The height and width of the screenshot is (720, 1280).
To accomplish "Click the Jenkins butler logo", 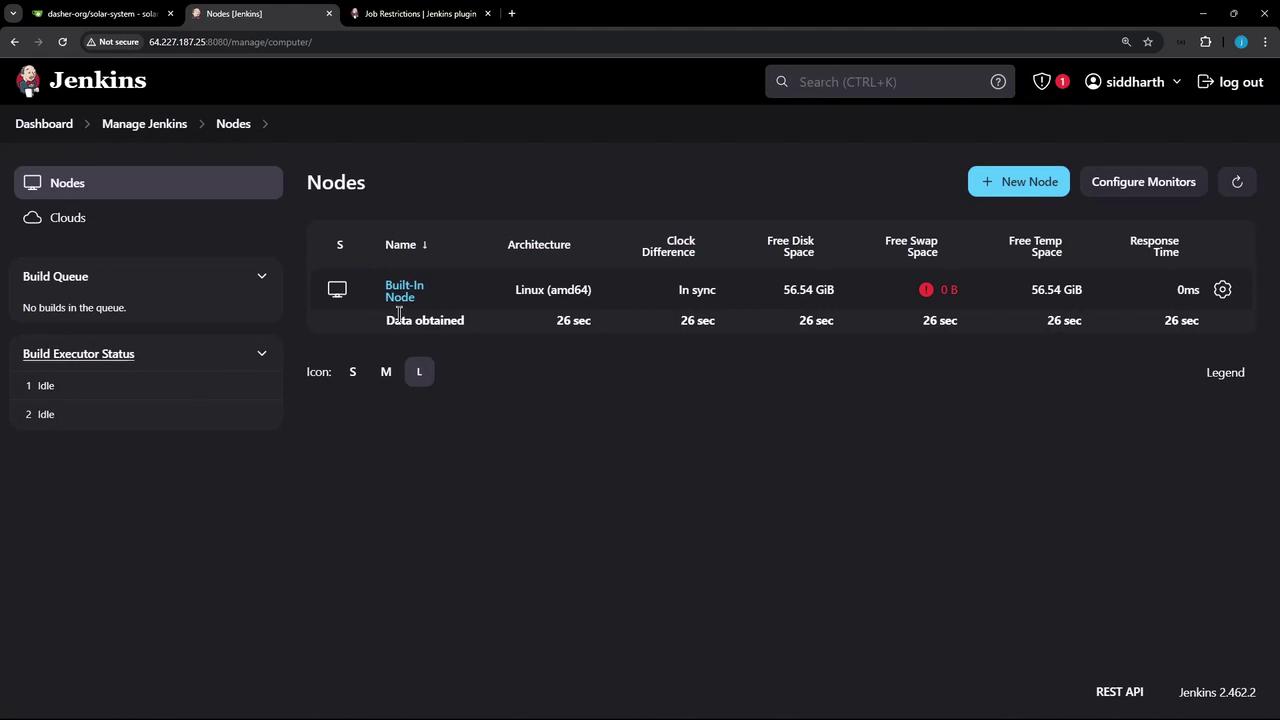I will point(29,81).
